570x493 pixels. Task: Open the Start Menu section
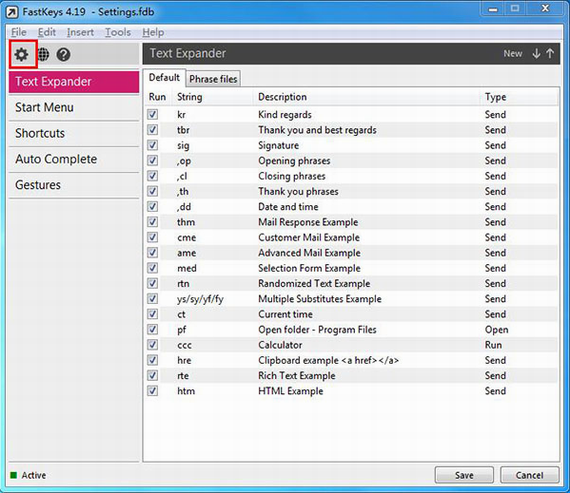point(74,108)
